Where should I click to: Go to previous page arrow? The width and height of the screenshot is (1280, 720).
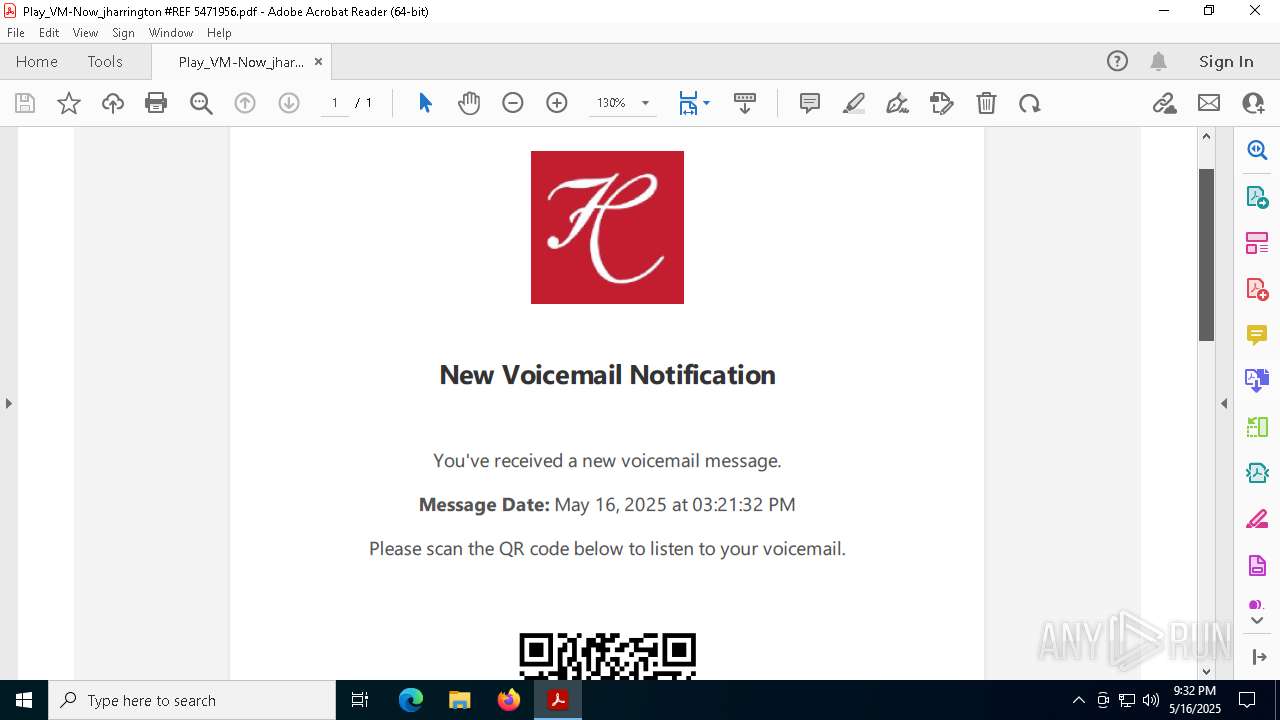(x=245, y=103)
